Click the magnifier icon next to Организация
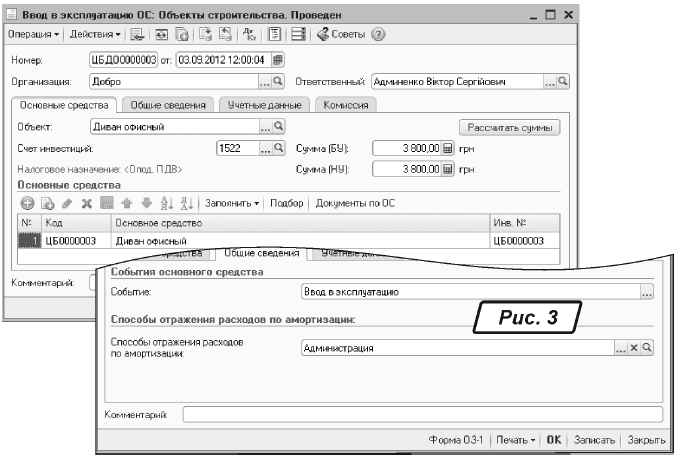Viewport: 675px width, 457px height. click(x=278, y=82)
